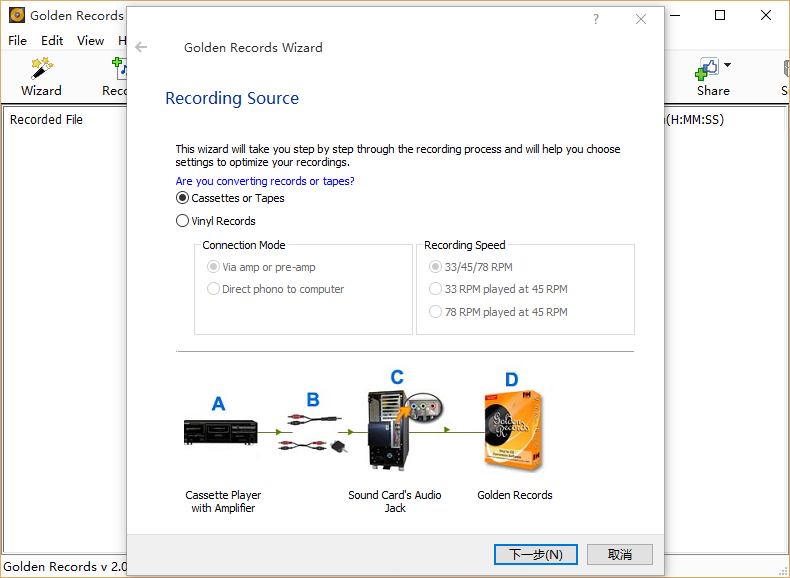Click 'Cassette Player with Amplifier' caption
This screenshot has width=790, height=578.
pyautogui.click(x=223, y=501)
